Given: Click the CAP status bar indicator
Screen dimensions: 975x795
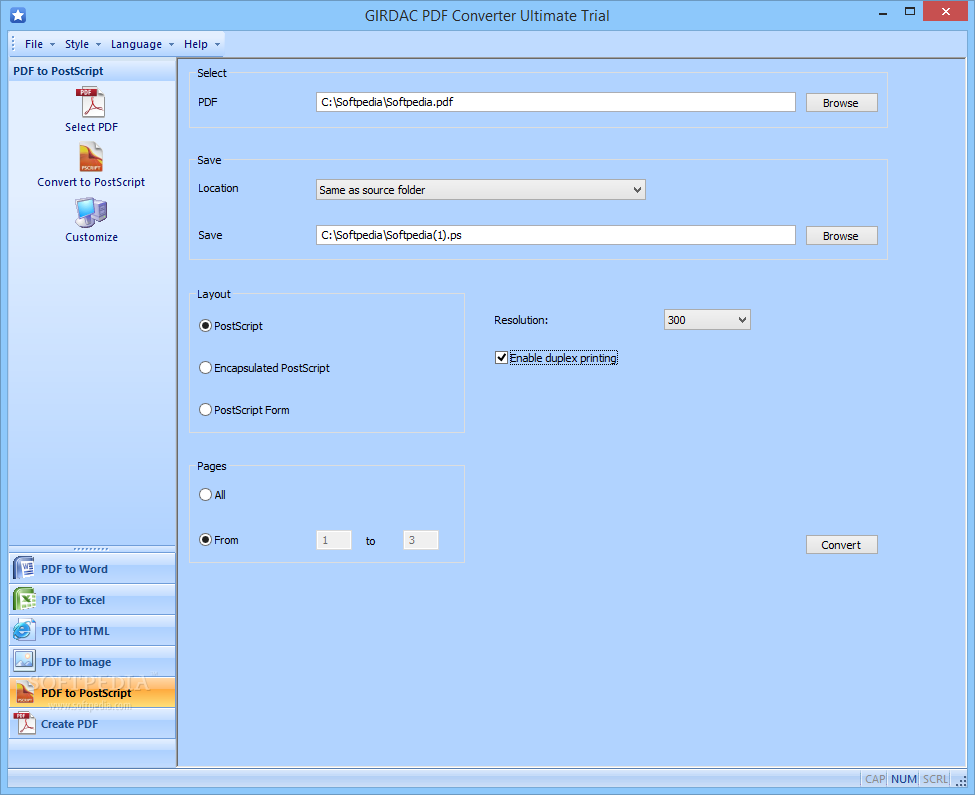Looking at the screenshot, I should pos(875,779).
